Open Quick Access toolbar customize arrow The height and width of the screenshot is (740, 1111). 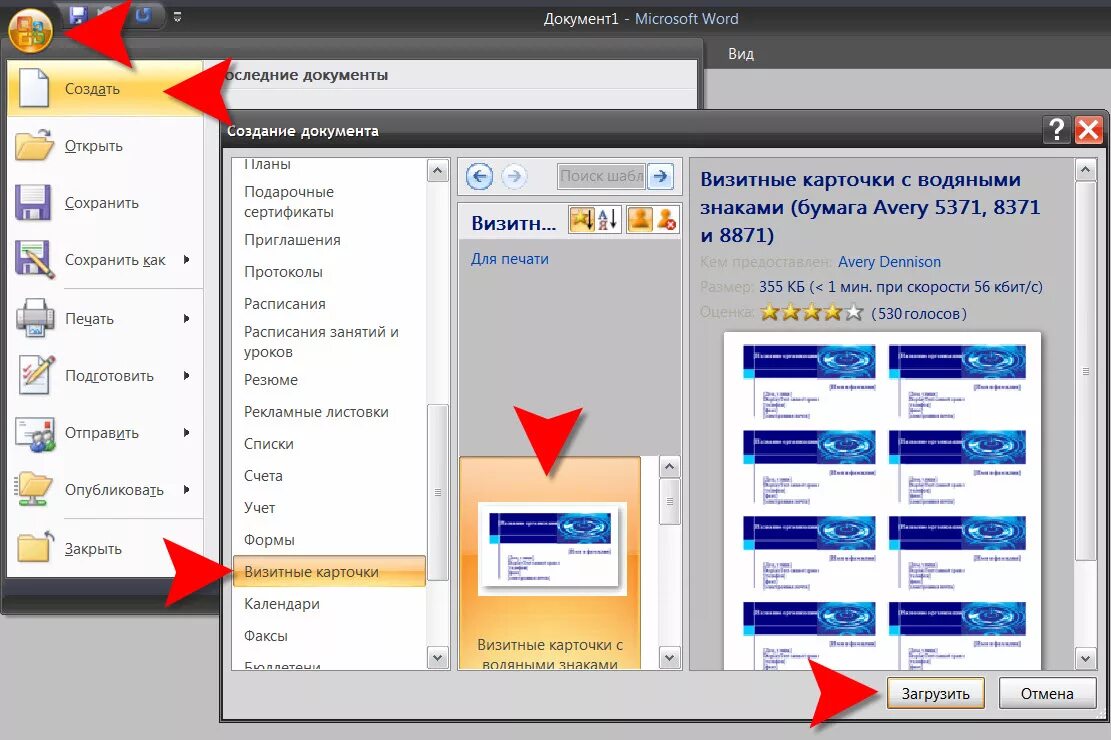point(177,16)
